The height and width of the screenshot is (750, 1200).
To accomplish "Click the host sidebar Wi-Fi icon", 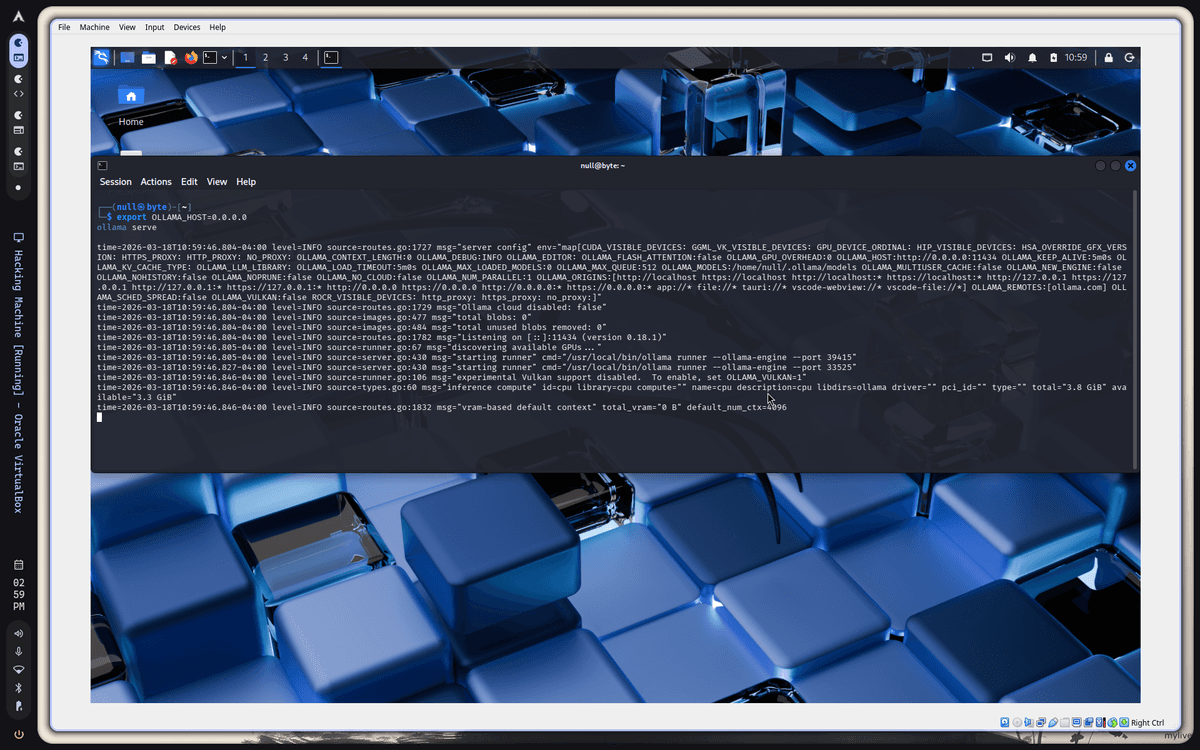I will coord(19,669).
